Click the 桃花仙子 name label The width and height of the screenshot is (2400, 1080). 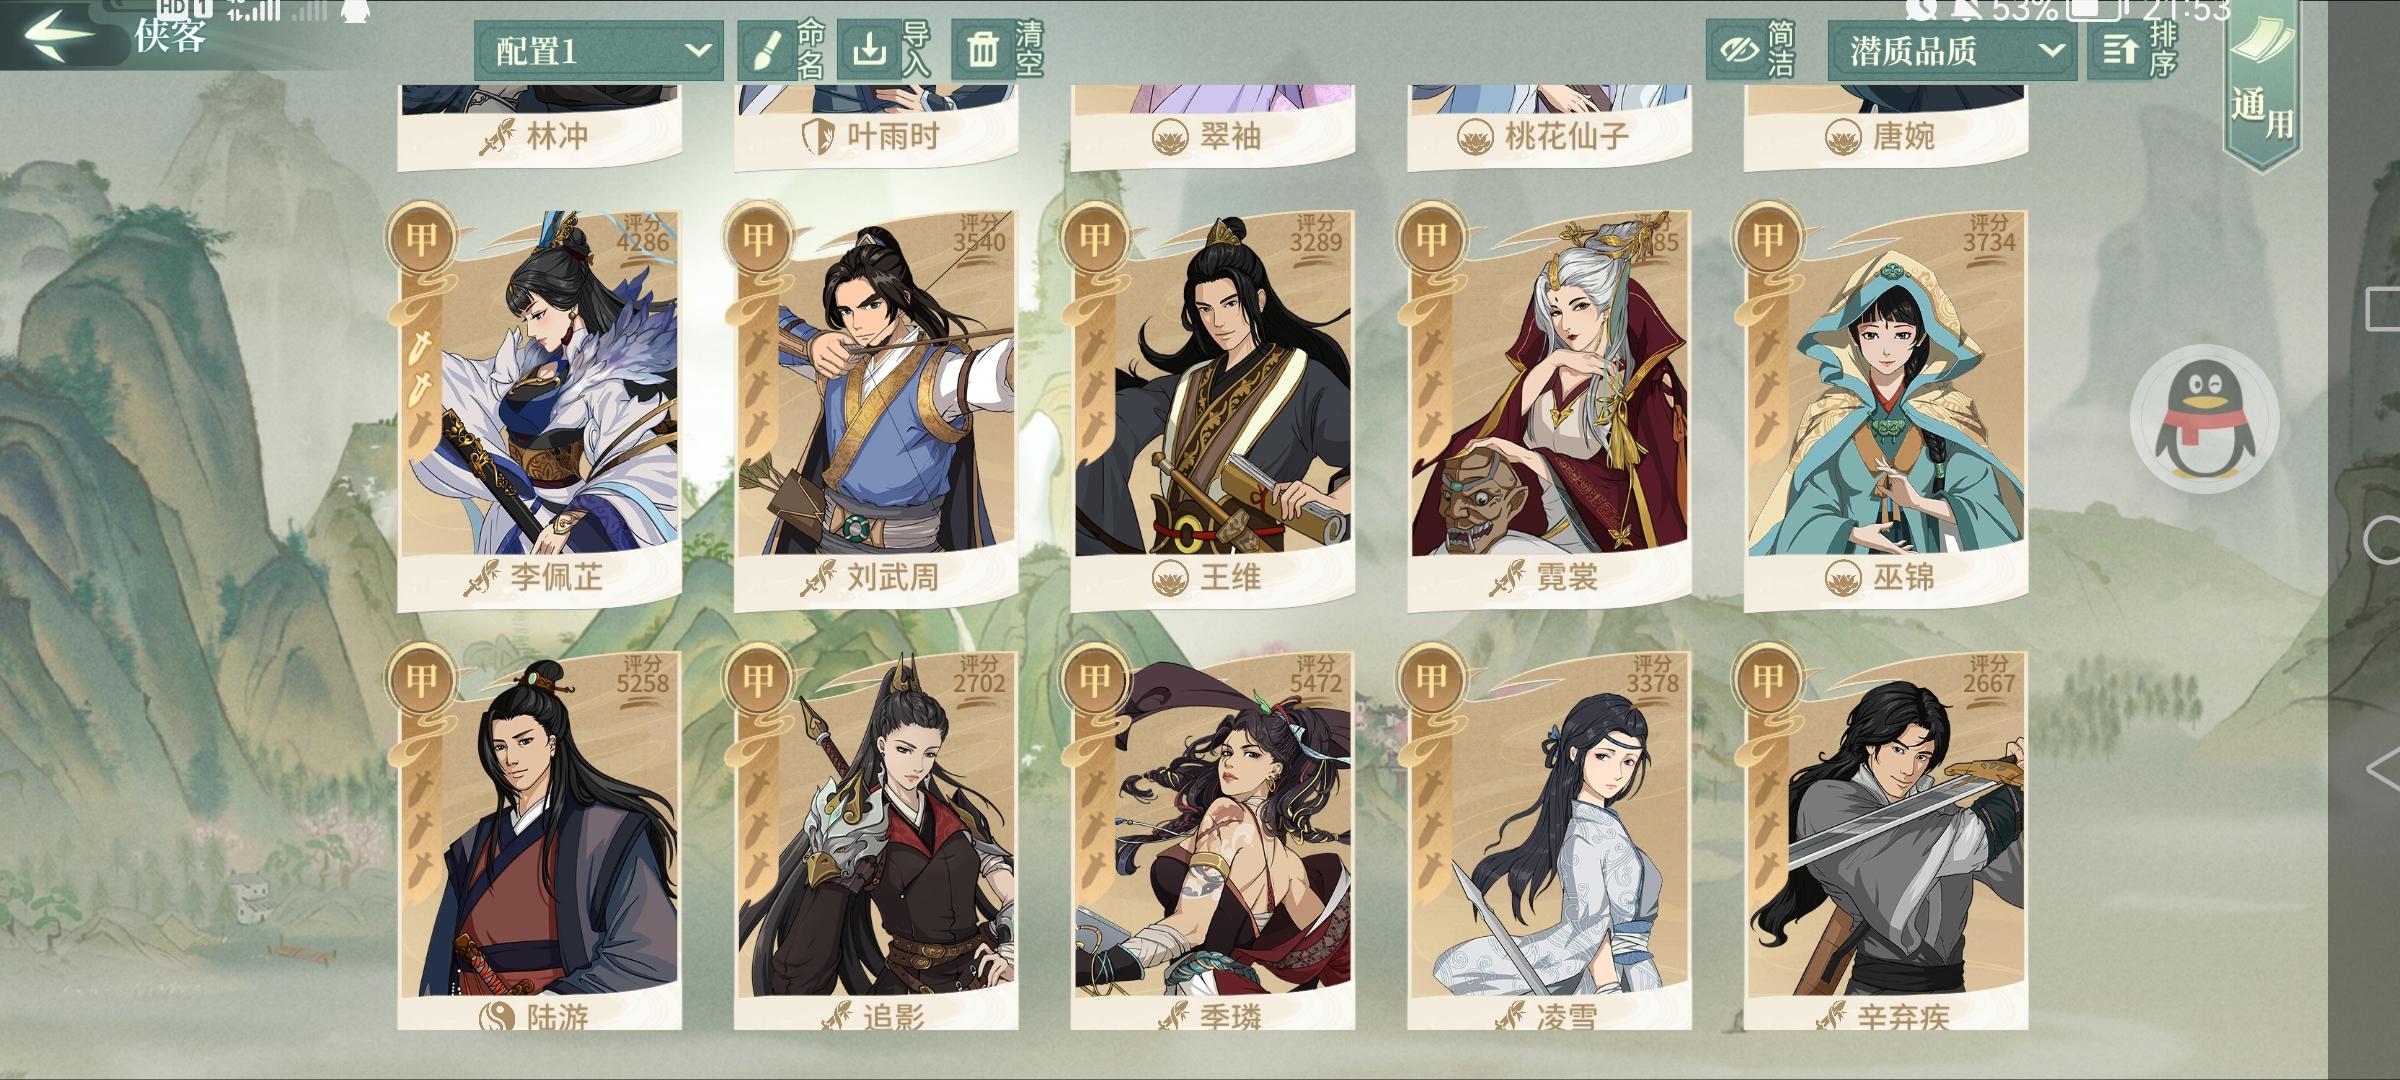pyautogui.click(x=1567, y=135)
